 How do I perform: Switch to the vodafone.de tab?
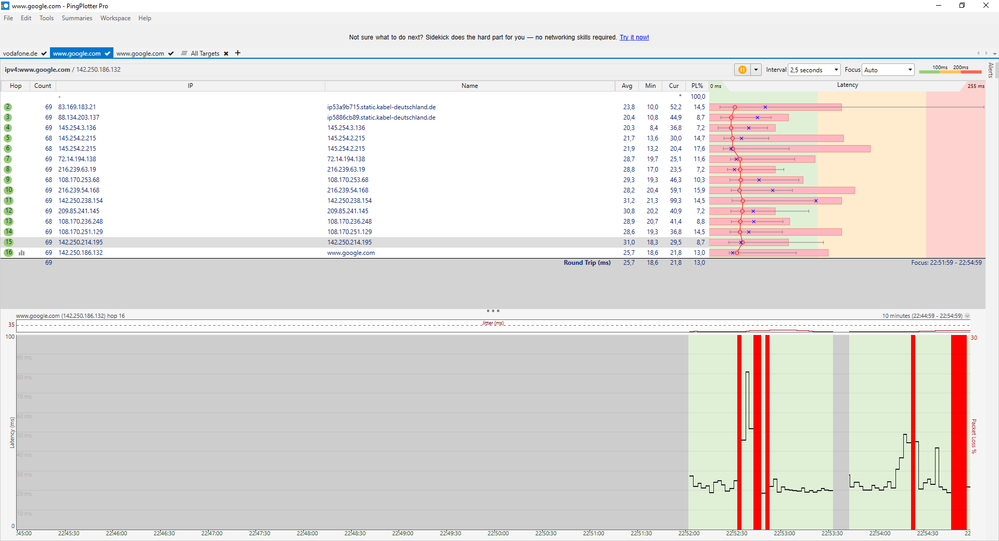point(20,54)
